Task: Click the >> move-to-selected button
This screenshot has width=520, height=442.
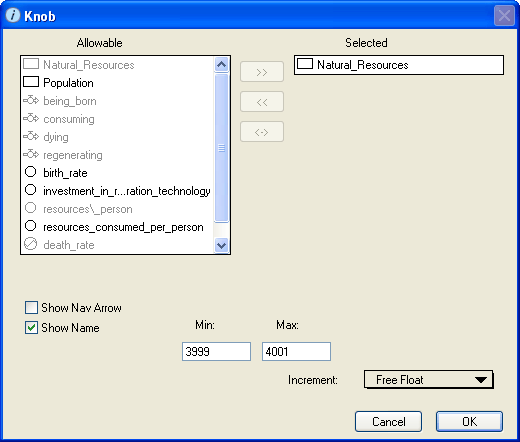Action: 262,72
